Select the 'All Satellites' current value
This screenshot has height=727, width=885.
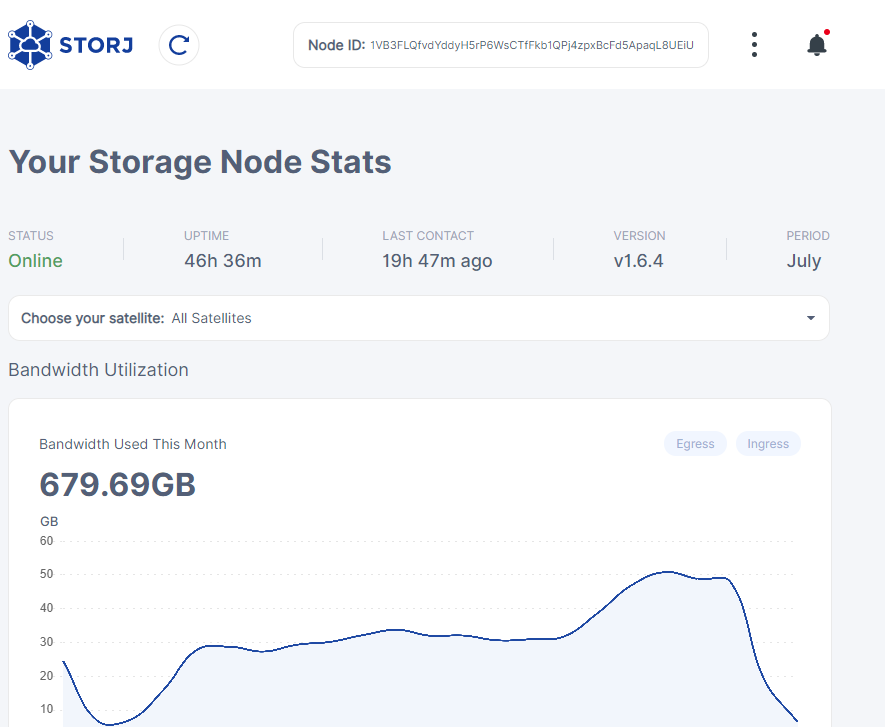[x=211, y=318]
